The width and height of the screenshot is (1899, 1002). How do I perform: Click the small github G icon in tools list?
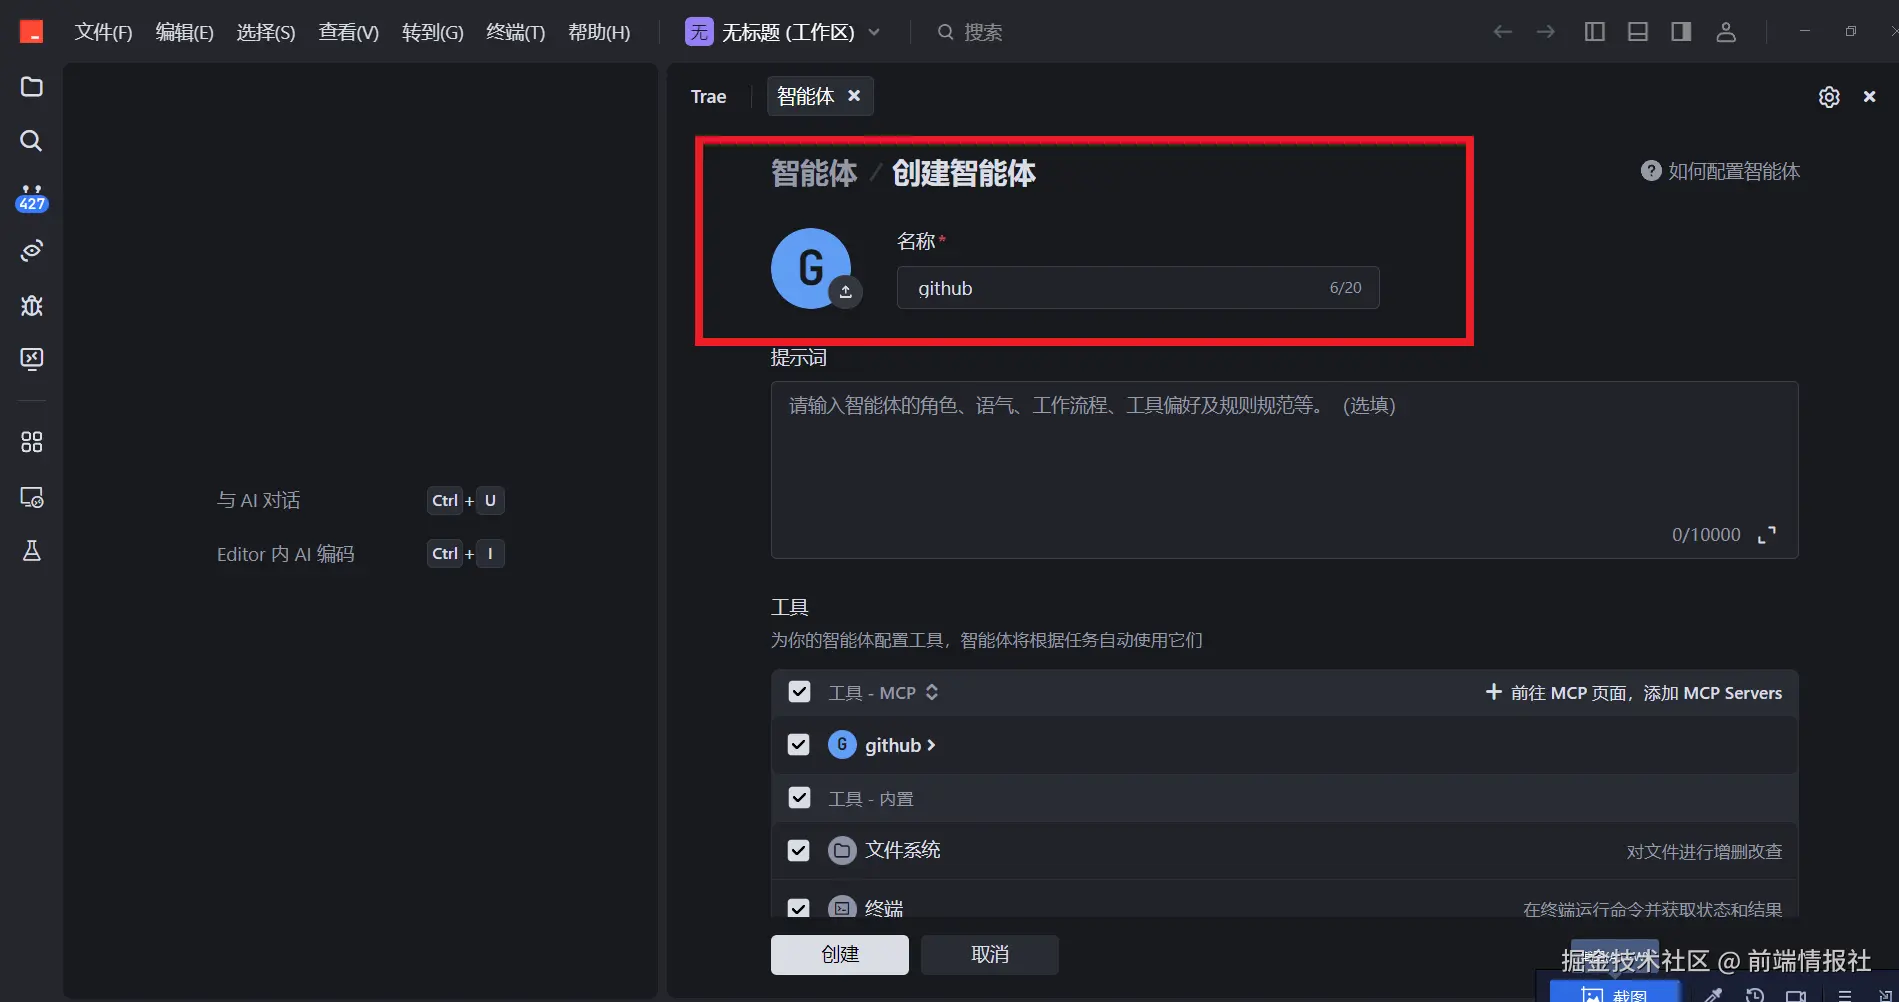(842, 745)
